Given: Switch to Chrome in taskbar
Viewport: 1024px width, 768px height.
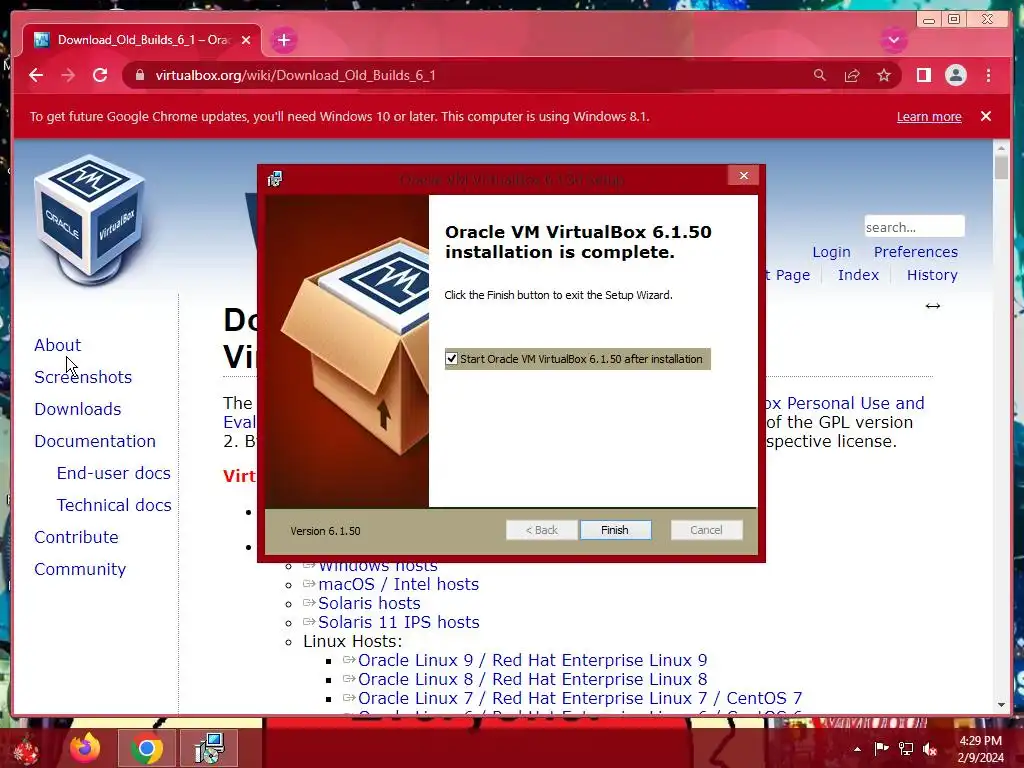Looking at the screenshot, I should point(147,748).
